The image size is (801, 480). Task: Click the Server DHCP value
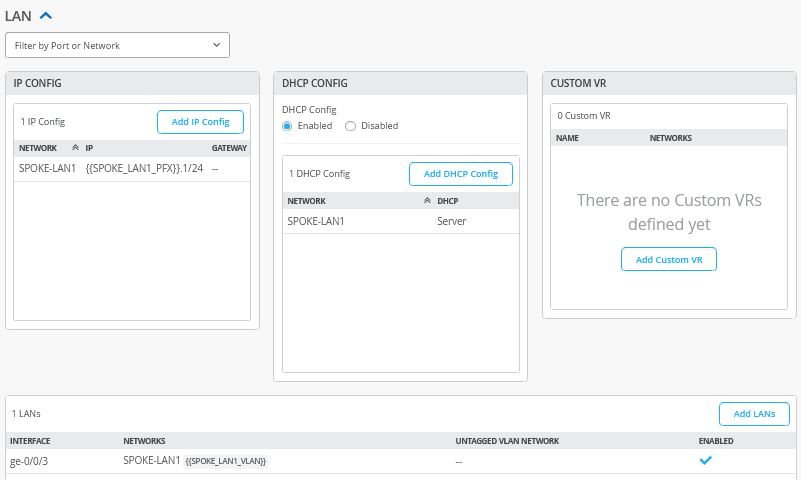(452, 221)
